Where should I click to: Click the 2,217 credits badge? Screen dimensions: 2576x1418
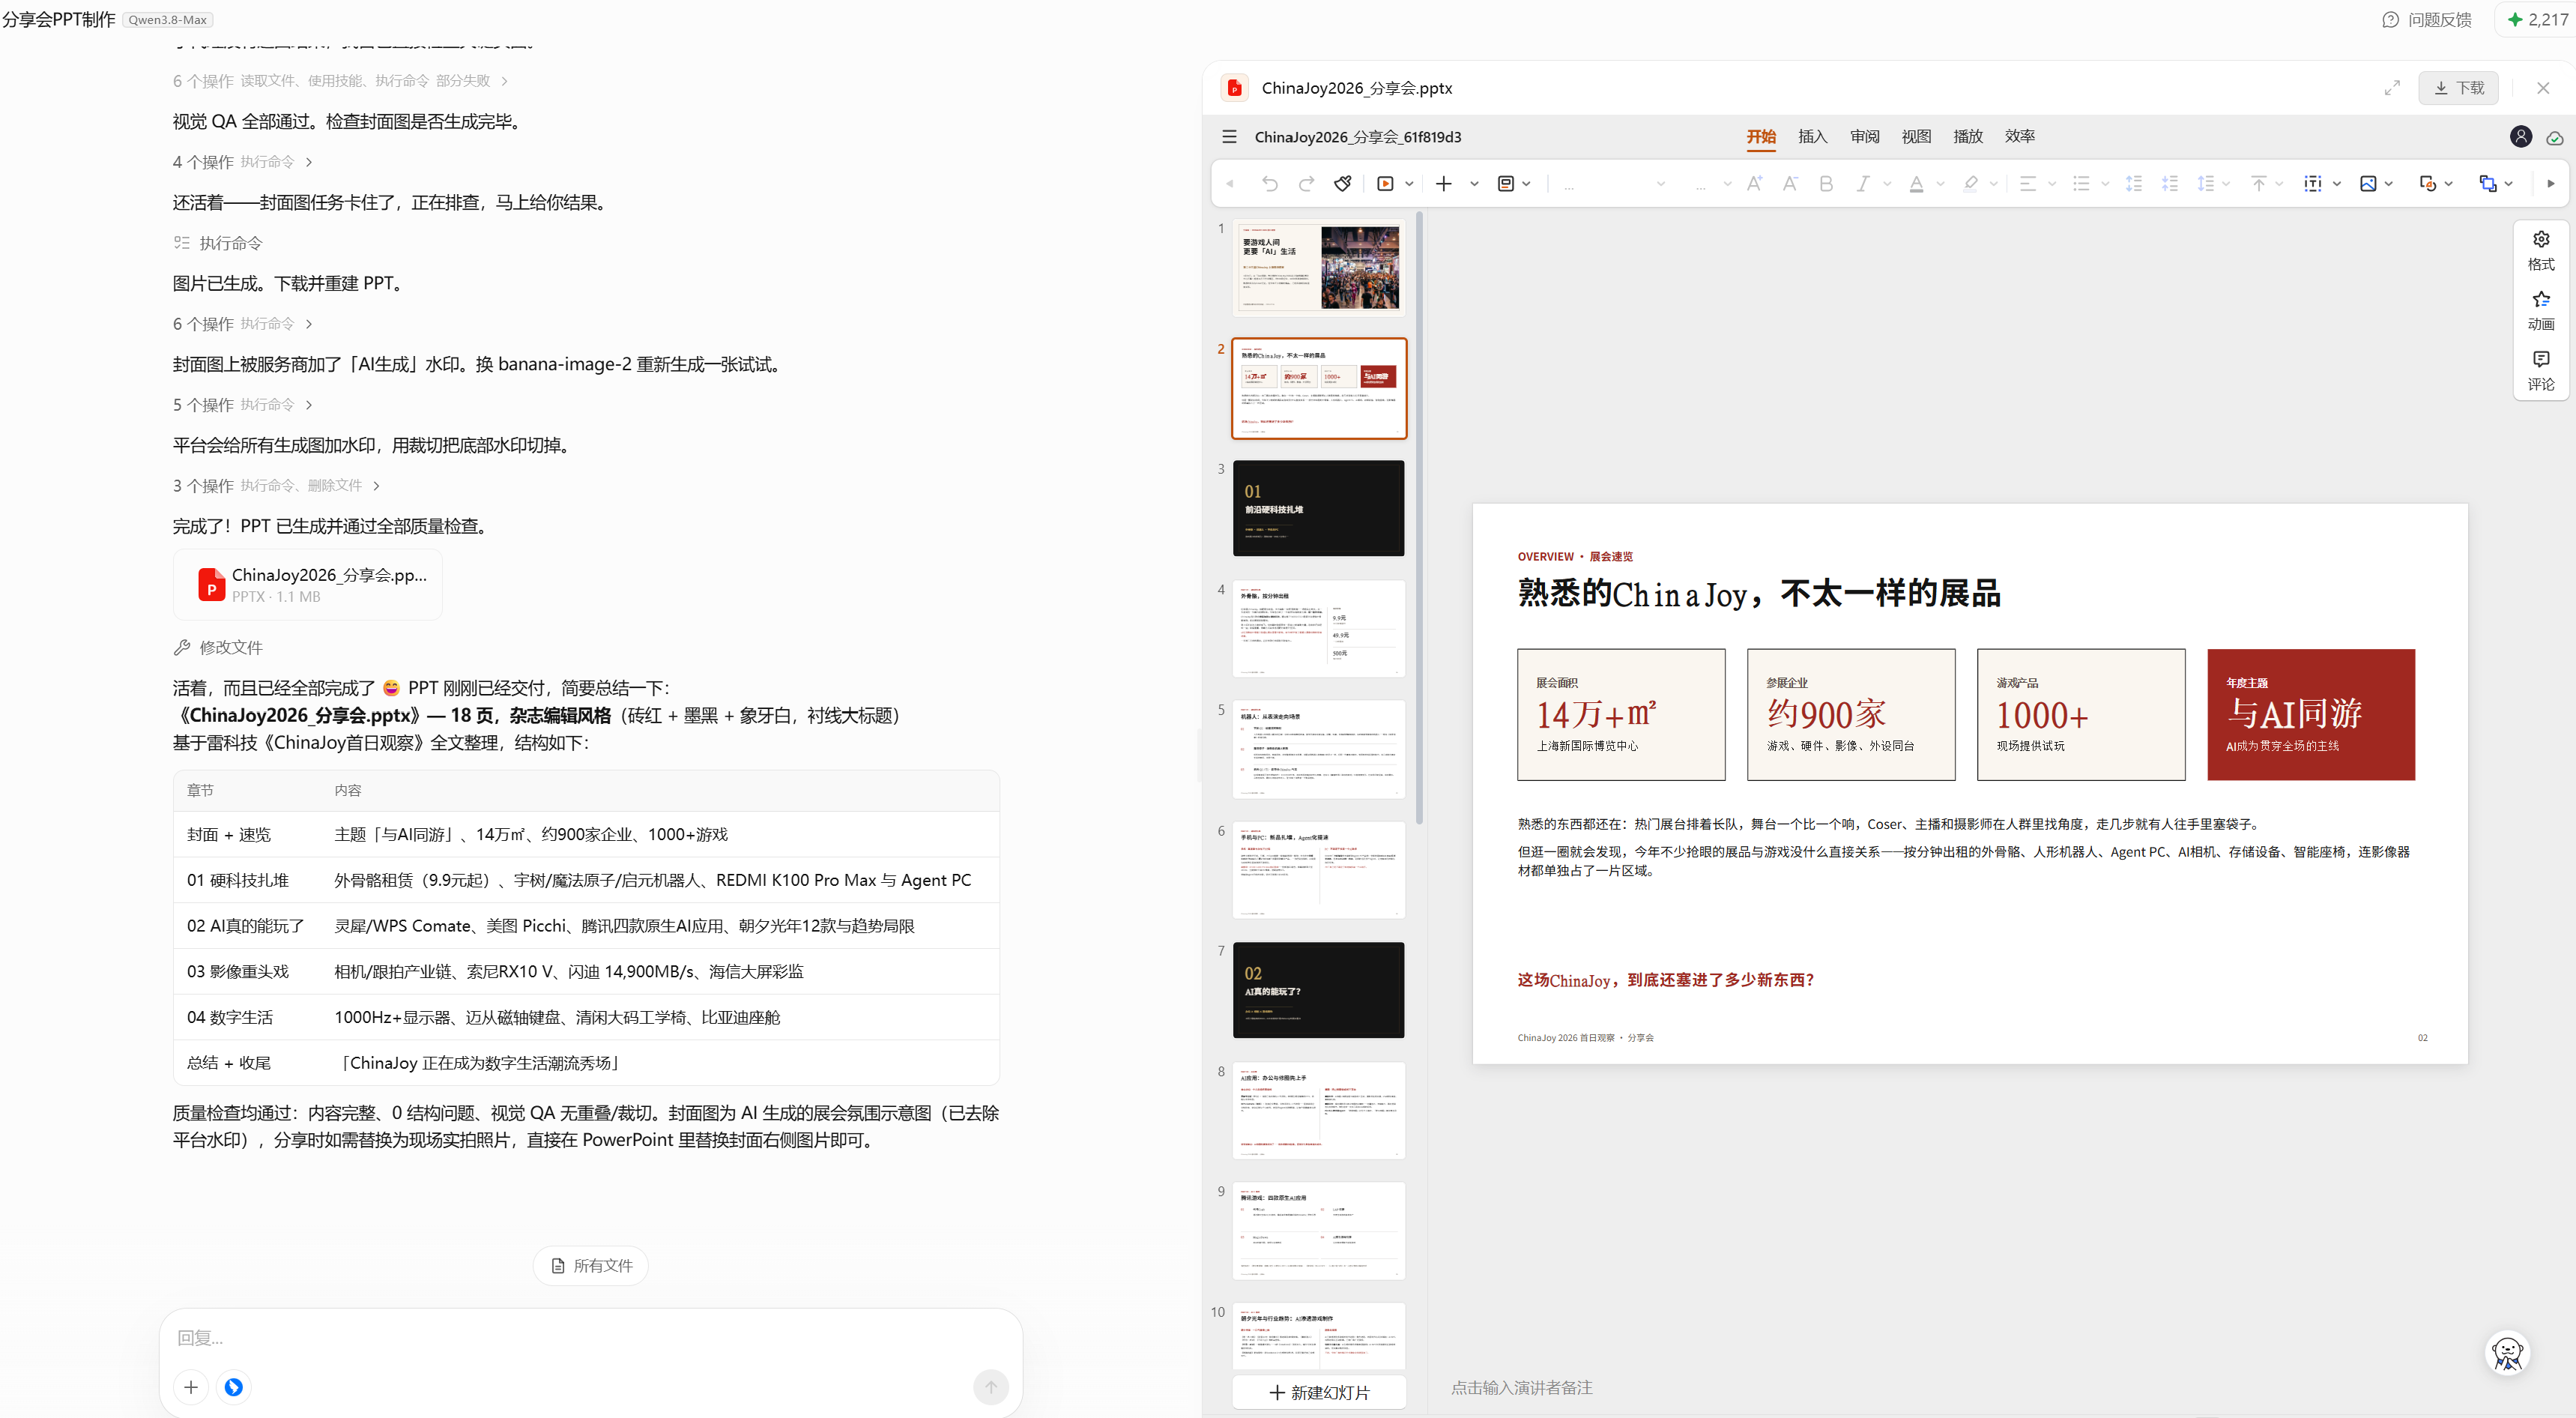pos(2538,20)
